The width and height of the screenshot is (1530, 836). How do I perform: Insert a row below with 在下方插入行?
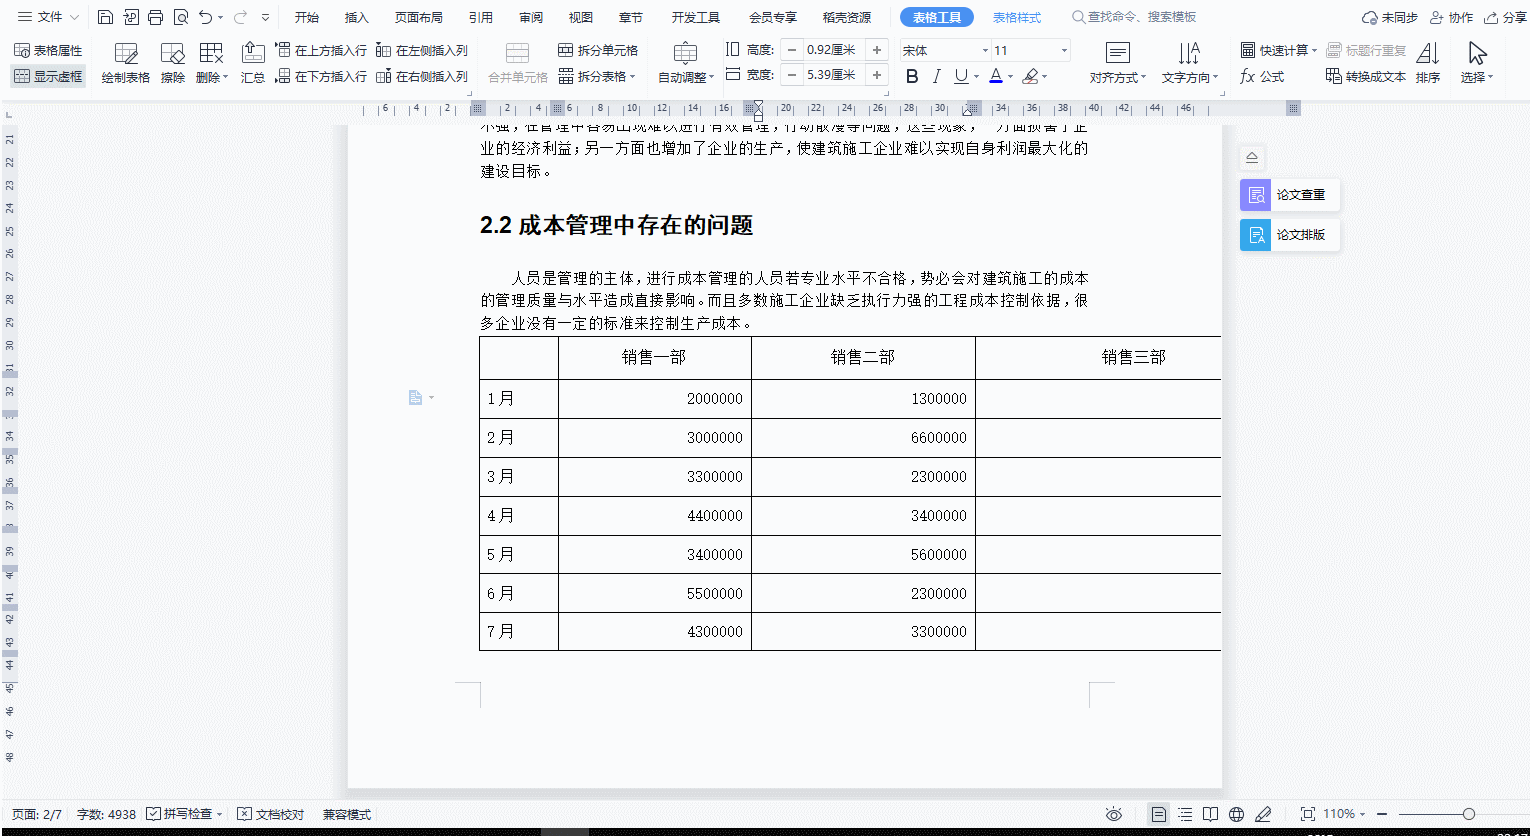321,76
